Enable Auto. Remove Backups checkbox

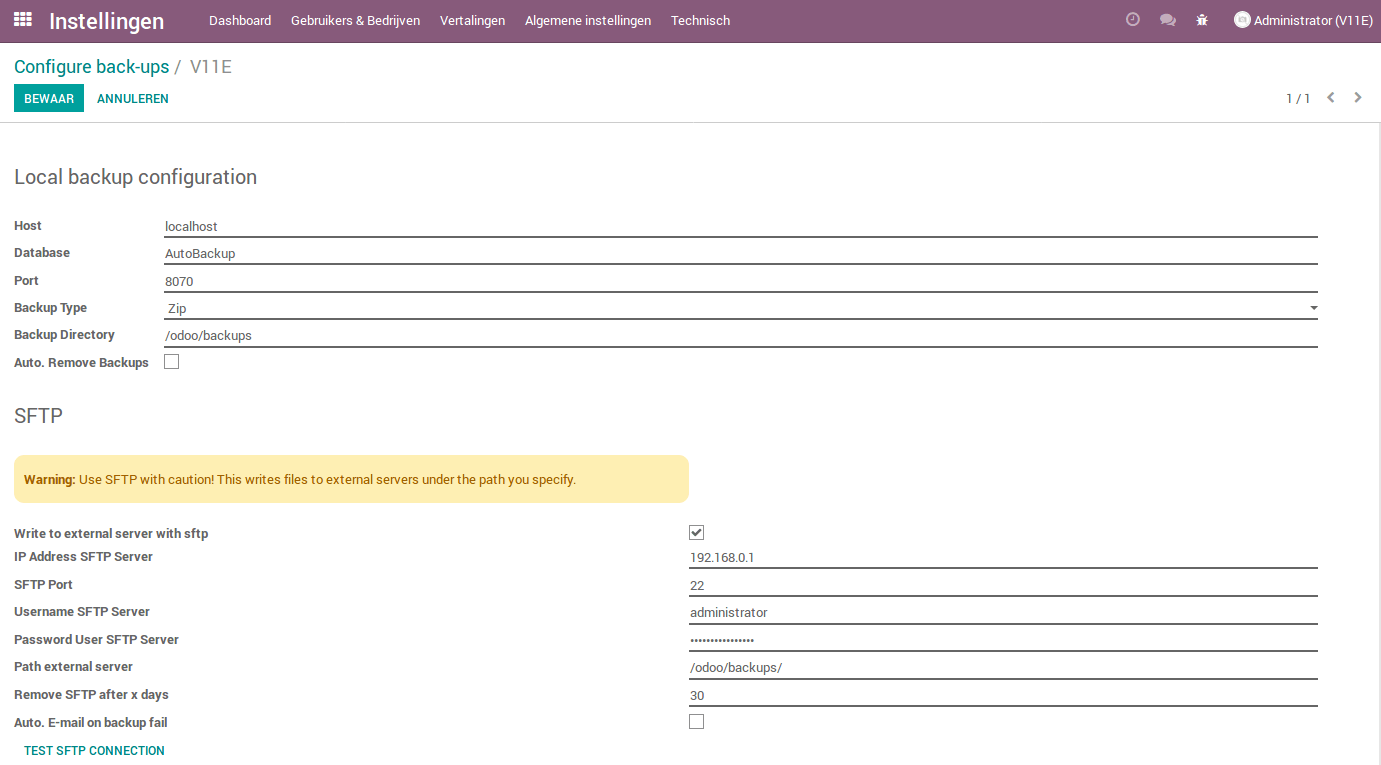pyautogui.click(x=171, y=362)
